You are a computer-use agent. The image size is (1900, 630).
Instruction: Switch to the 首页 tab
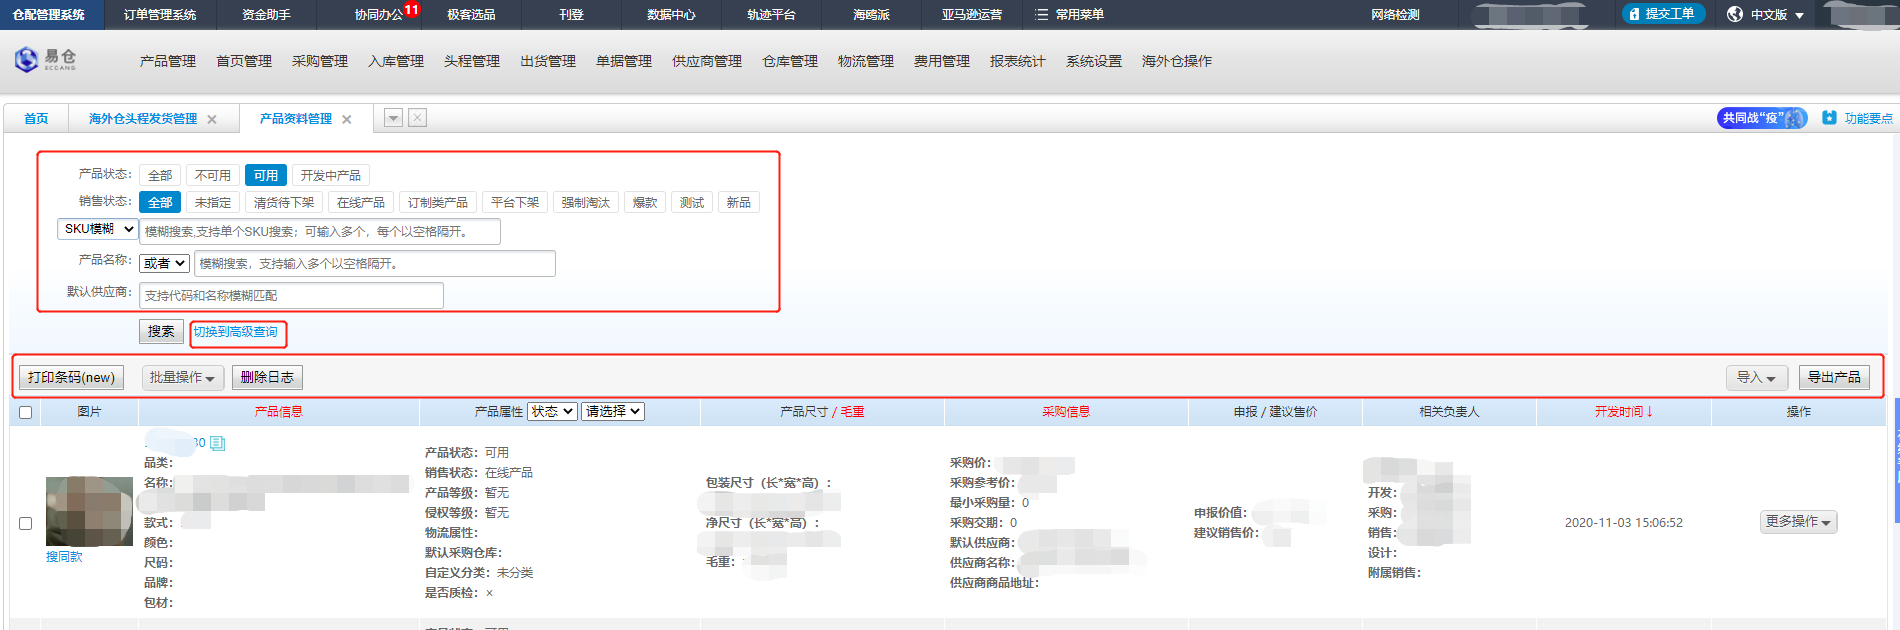coord(36,118)
